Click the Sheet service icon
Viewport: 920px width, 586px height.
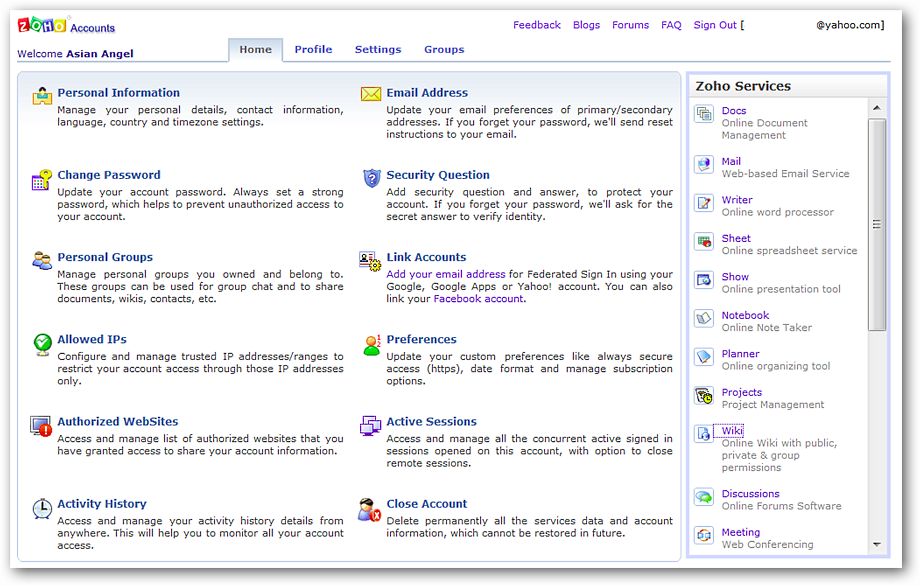pyautogui.click(x=703, y=241)
